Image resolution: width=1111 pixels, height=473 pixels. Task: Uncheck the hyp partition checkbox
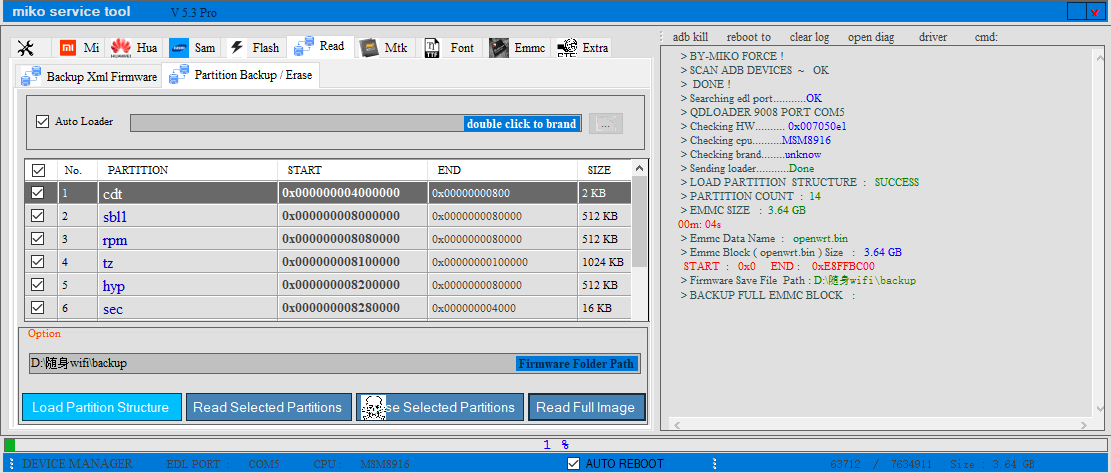[38, 285]
